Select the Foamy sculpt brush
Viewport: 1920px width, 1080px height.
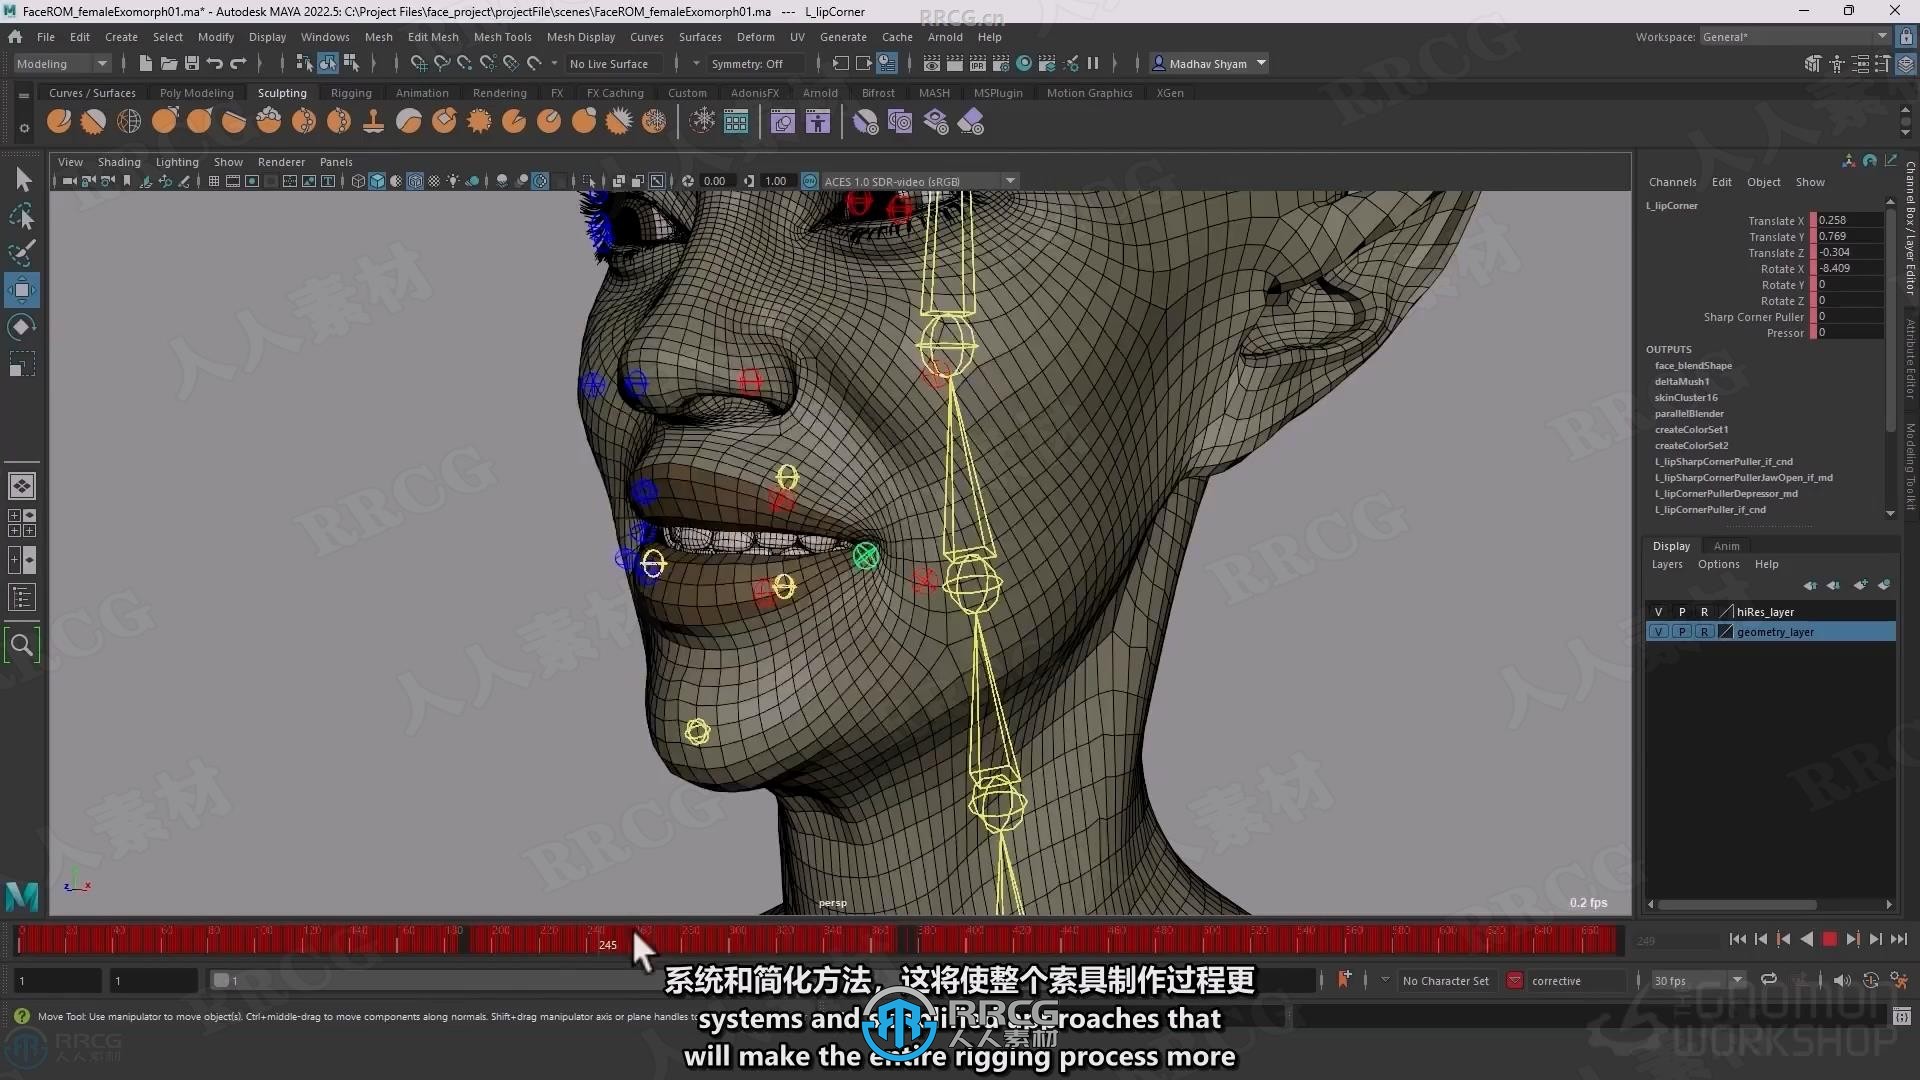pyautogui.click(x=269, y=122)
